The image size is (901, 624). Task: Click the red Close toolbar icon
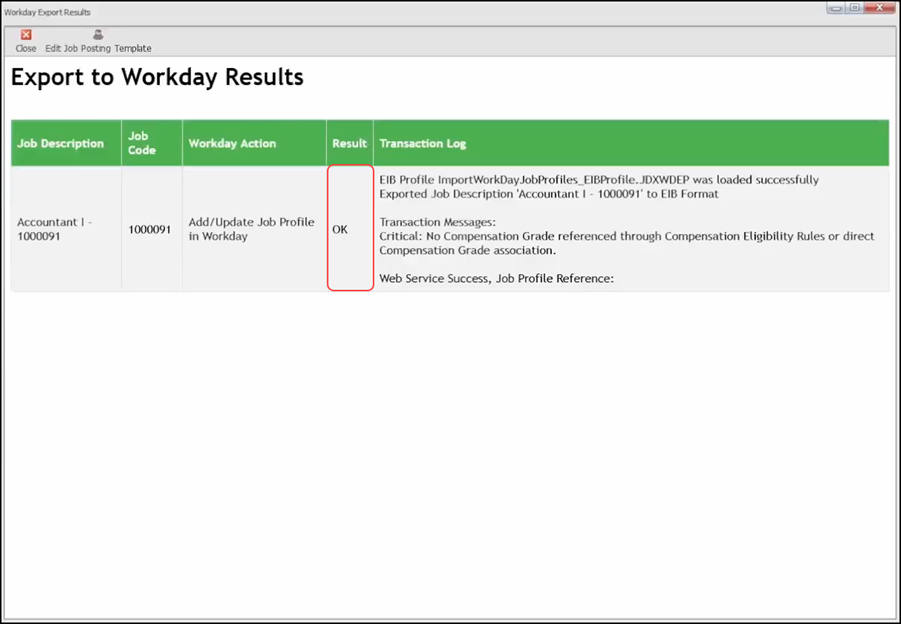(26, 35)
